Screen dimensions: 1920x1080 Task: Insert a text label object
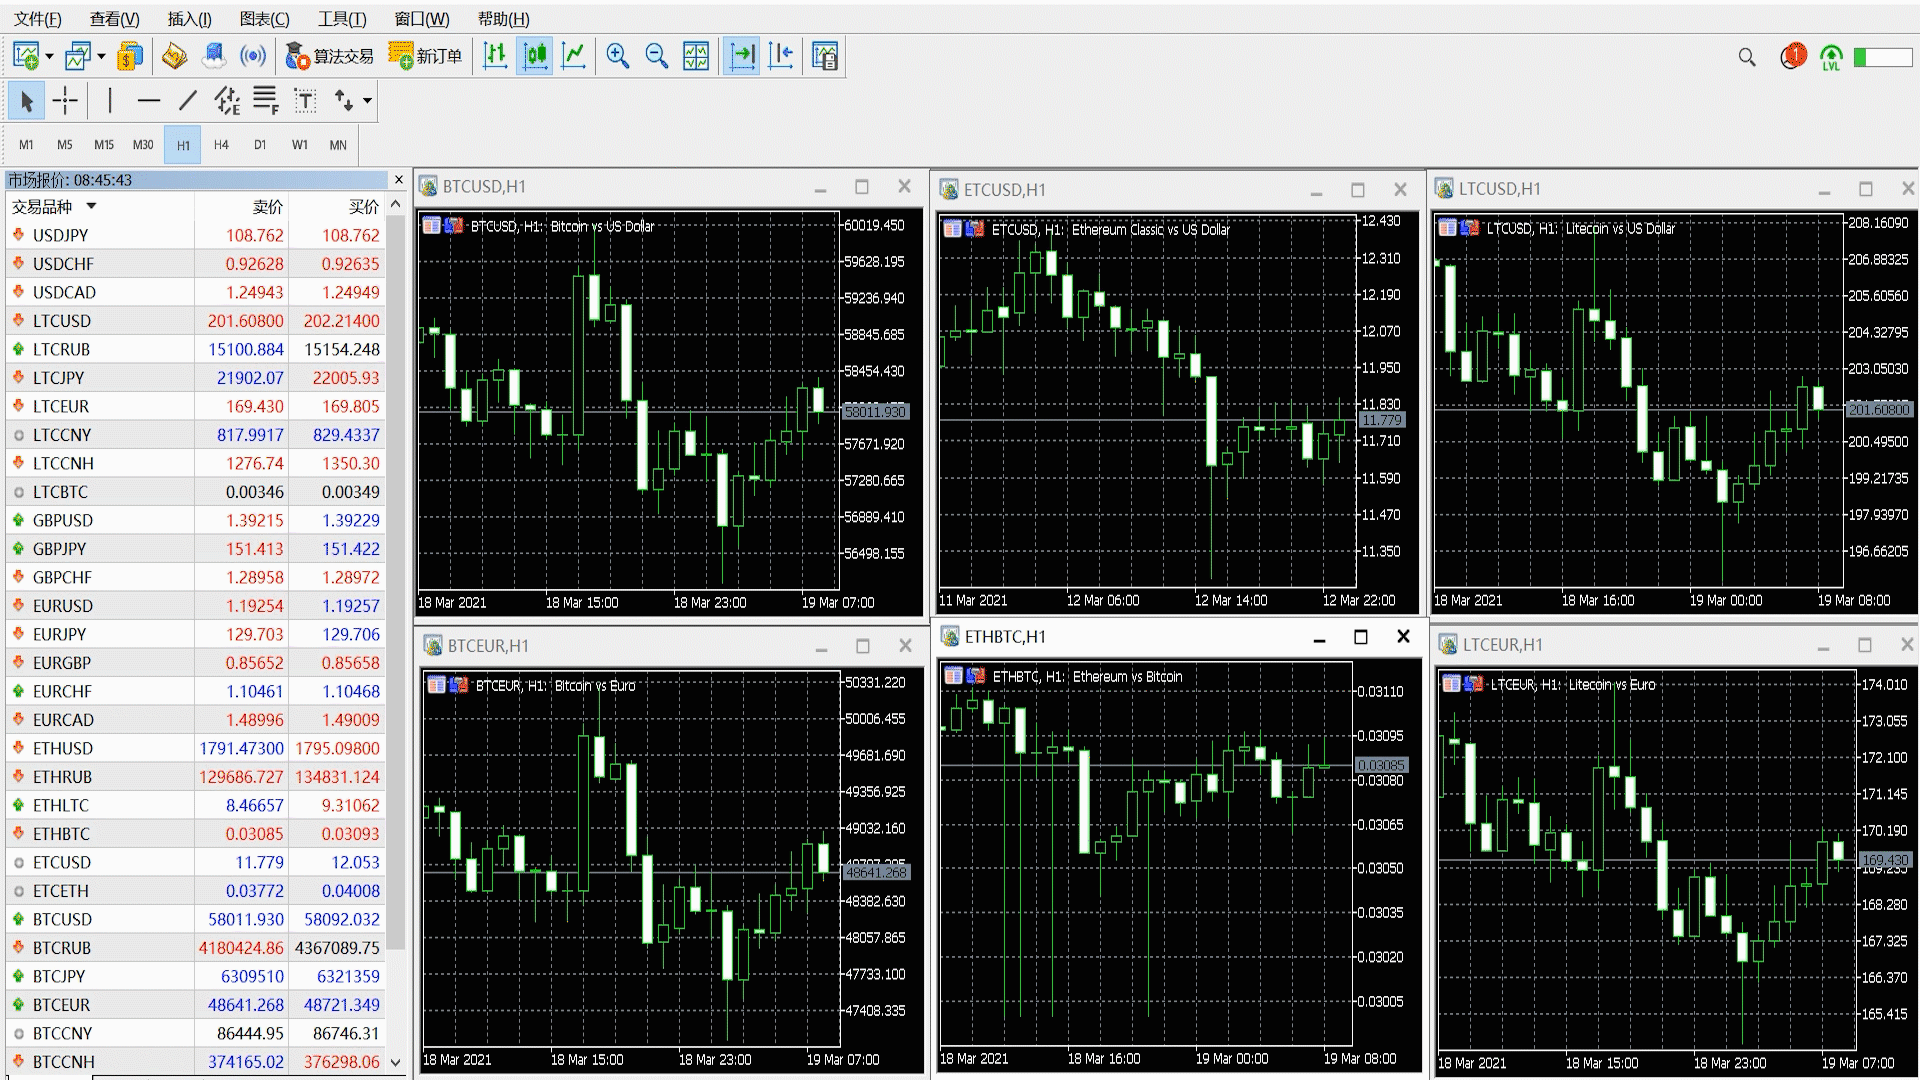[305, 100]
